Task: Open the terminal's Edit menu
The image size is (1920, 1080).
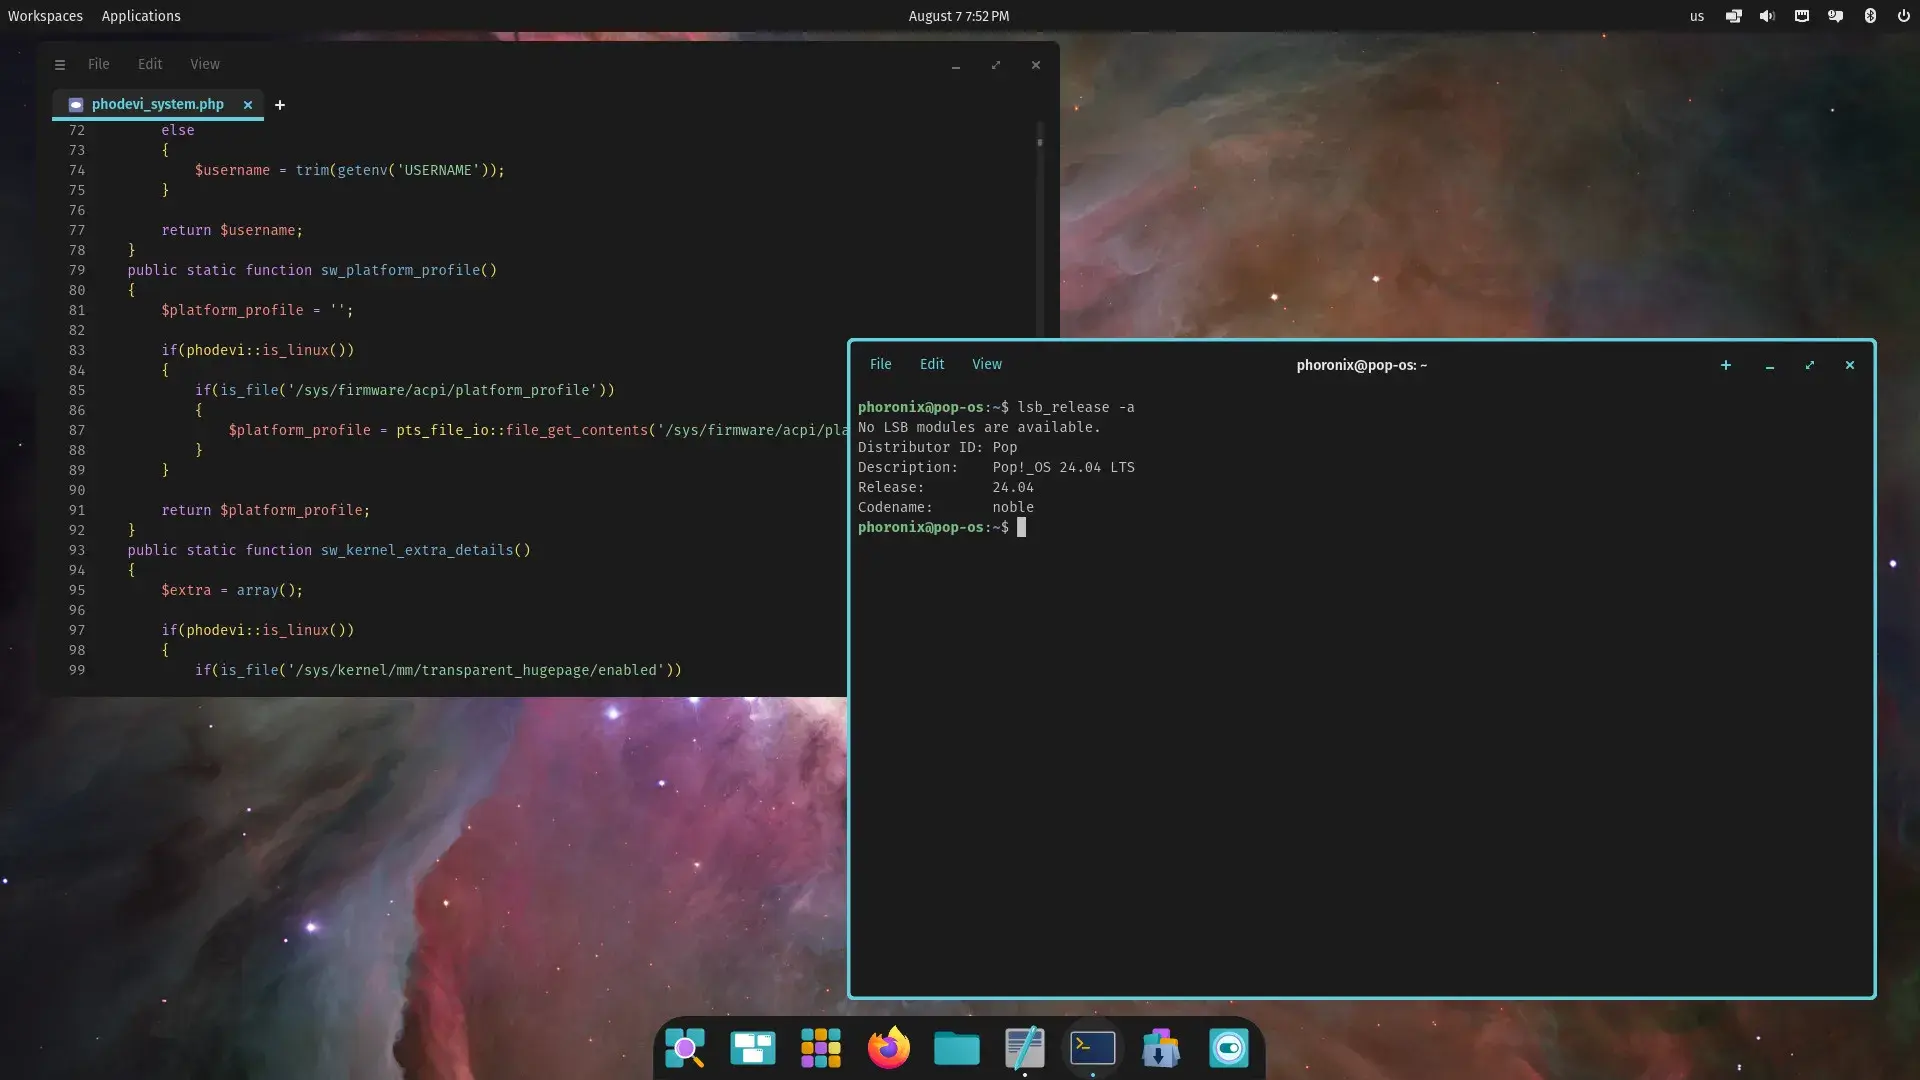Action: [932, 365]
